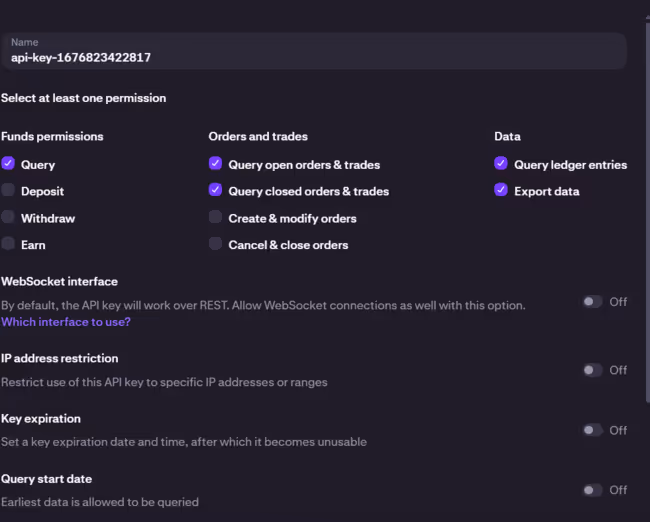
Task: Toggle Query start date on
Action: [593, 490]
